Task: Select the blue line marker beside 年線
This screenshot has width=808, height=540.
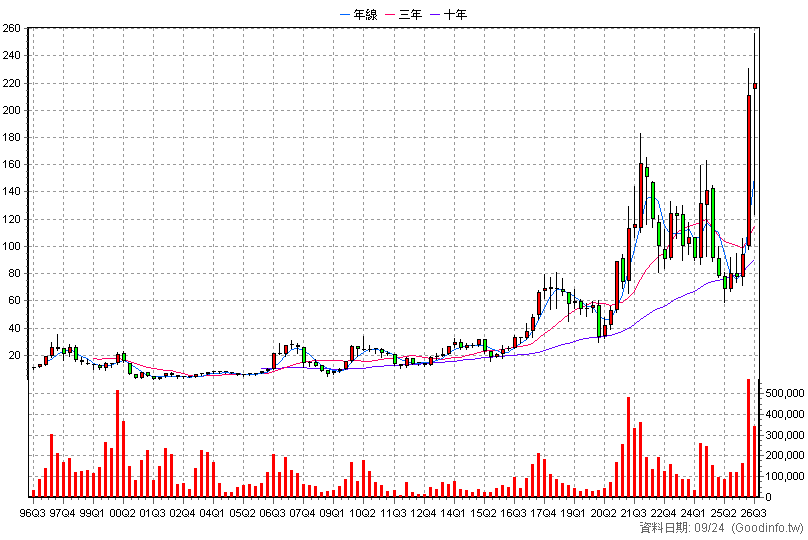Action: 345,14
